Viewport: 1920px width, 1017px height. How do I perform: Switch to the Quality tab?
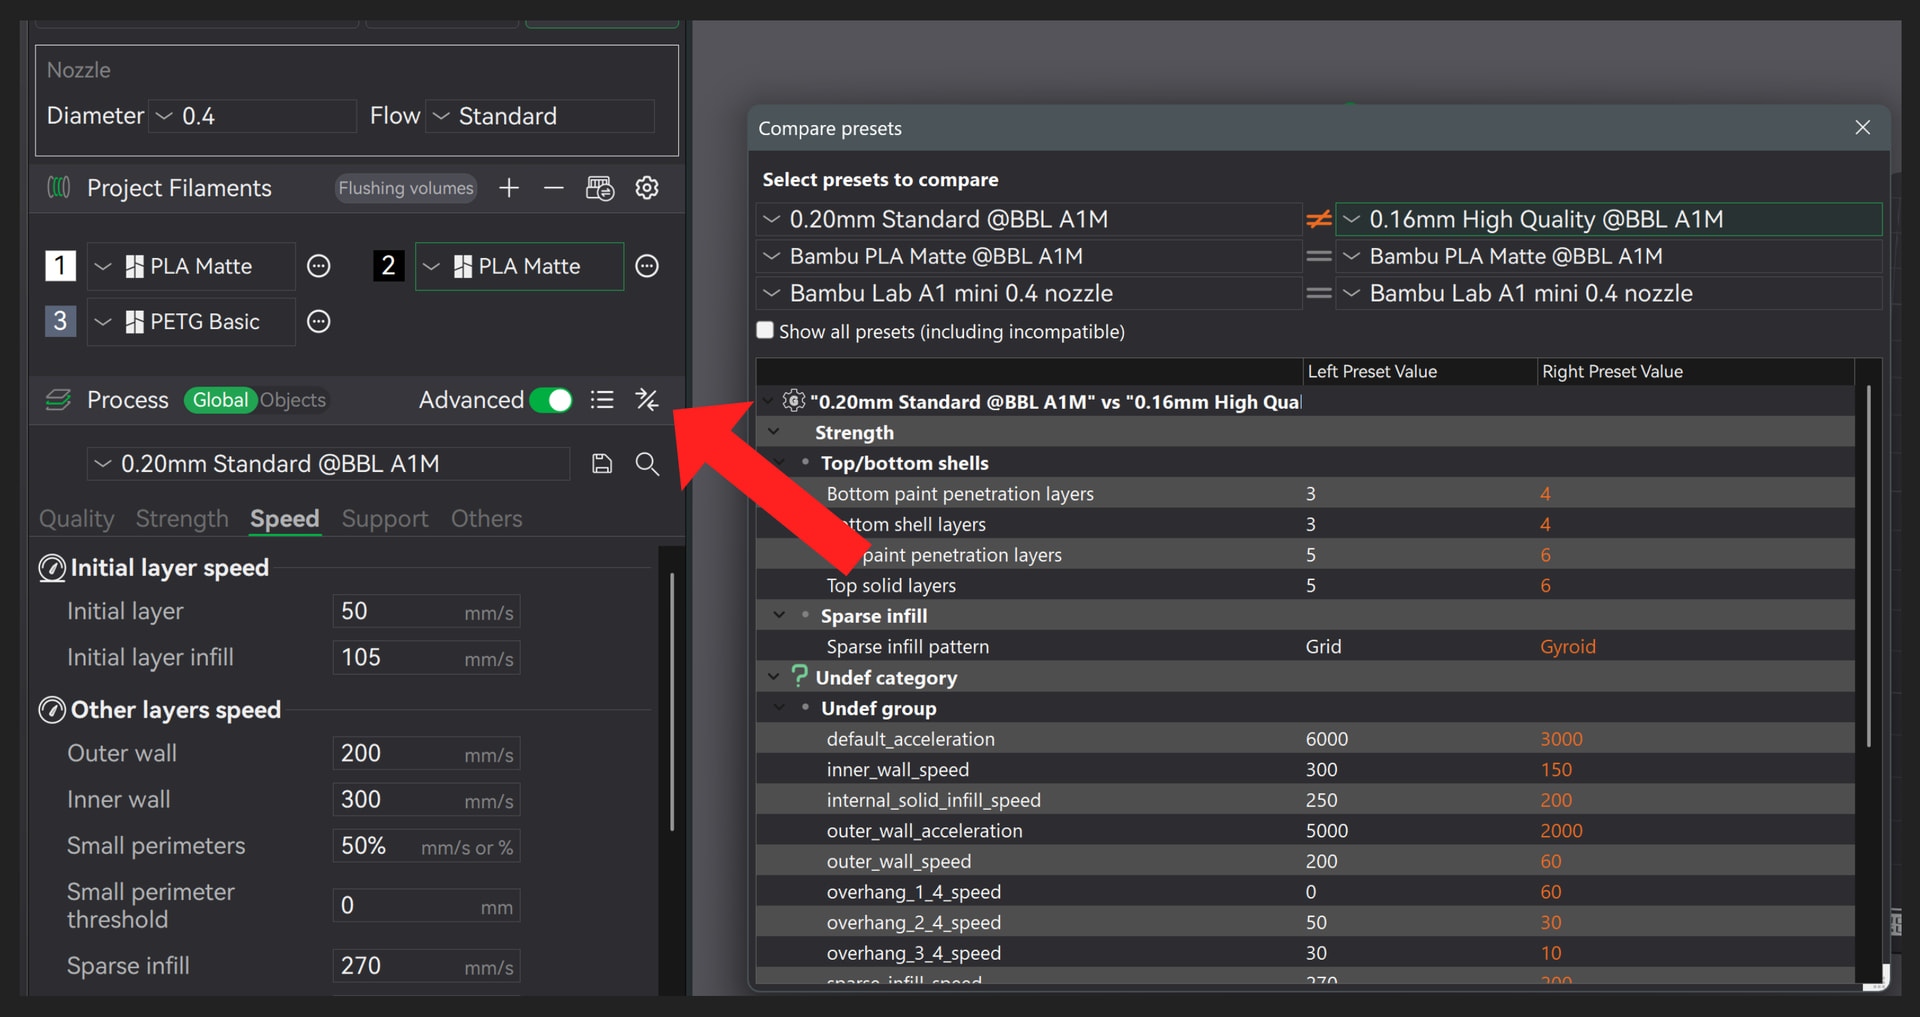tap(76, 519)
